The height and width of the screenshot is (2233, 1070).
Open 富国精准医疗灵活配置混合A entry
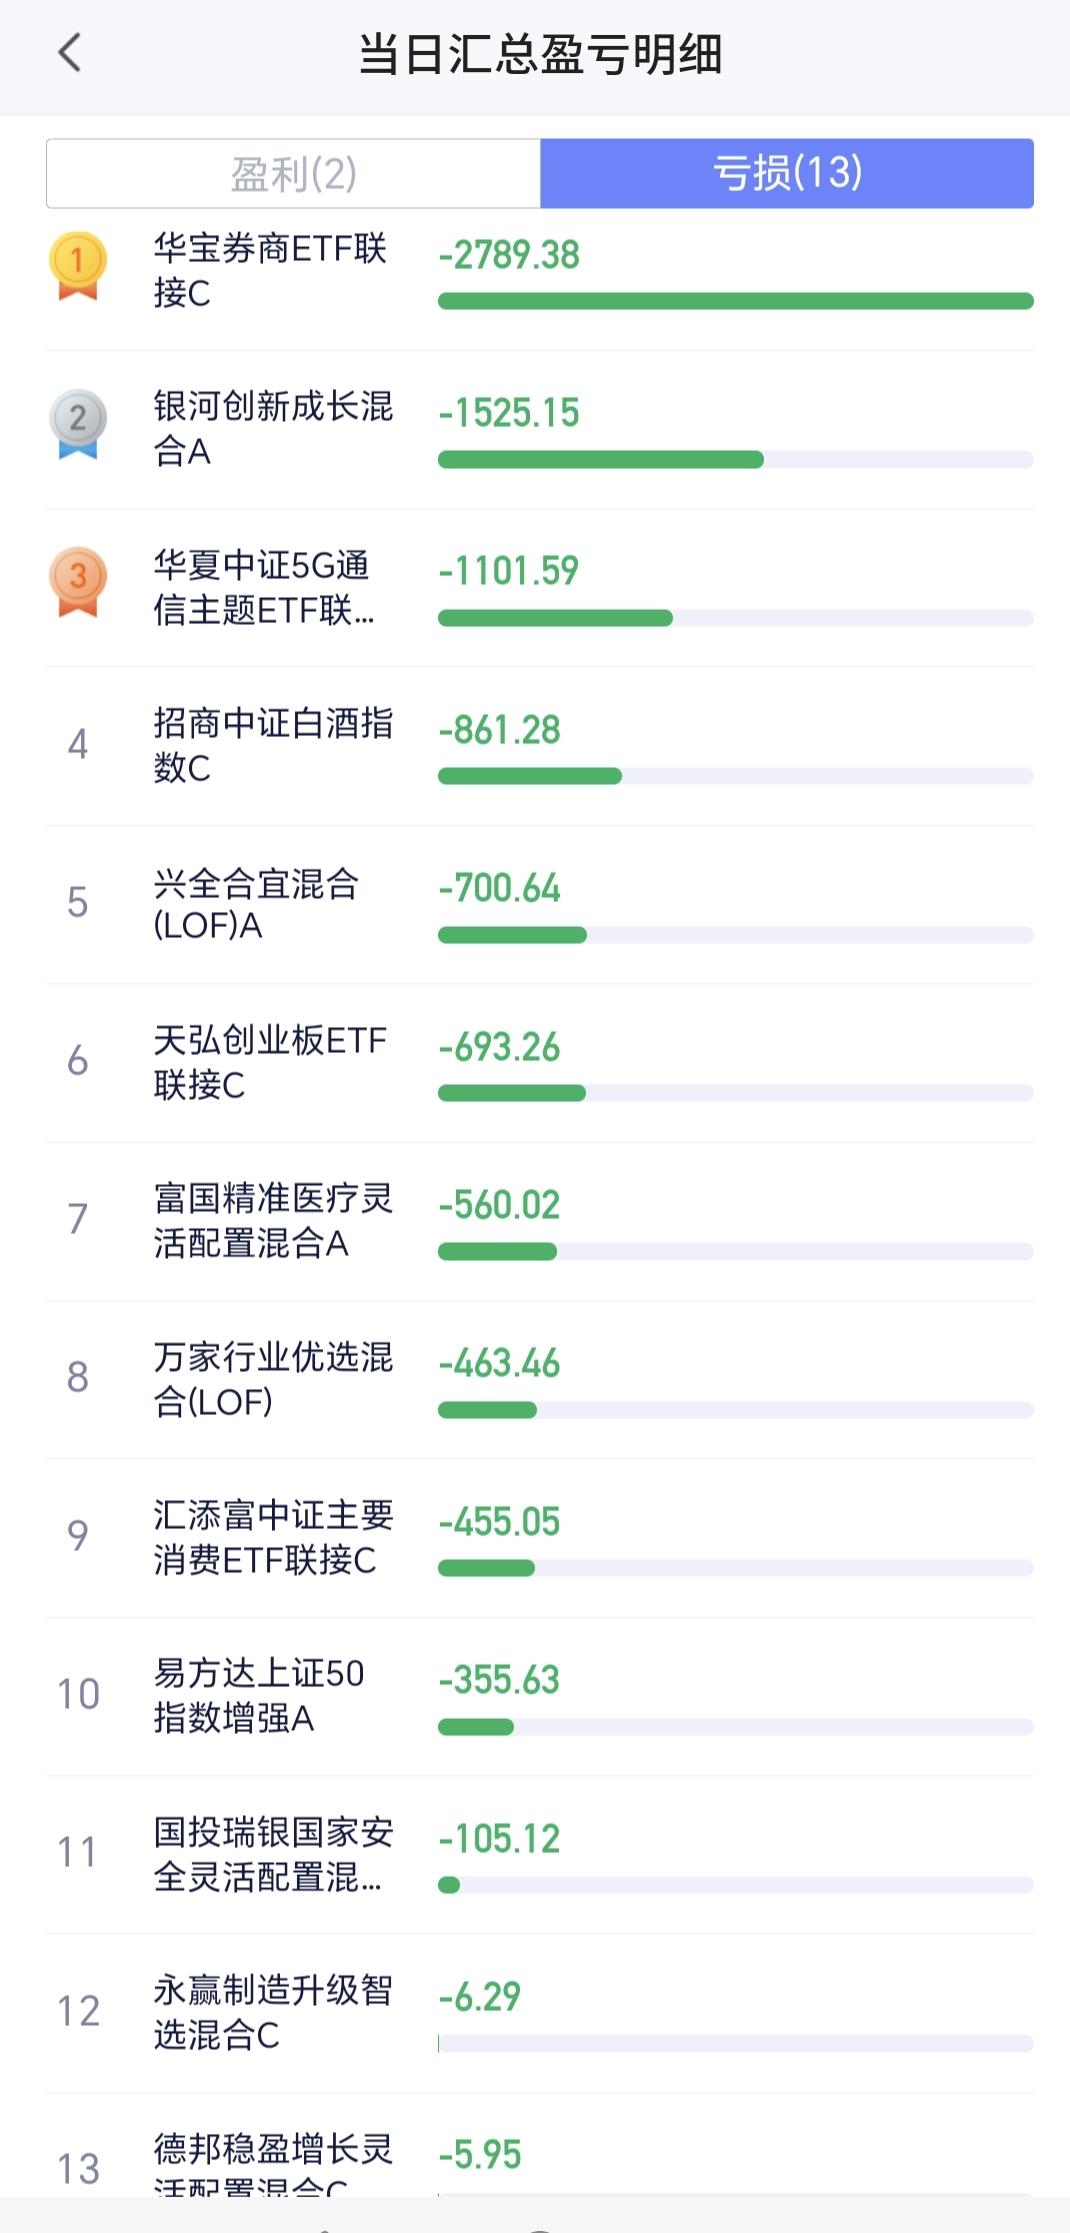click(272, 1220)
